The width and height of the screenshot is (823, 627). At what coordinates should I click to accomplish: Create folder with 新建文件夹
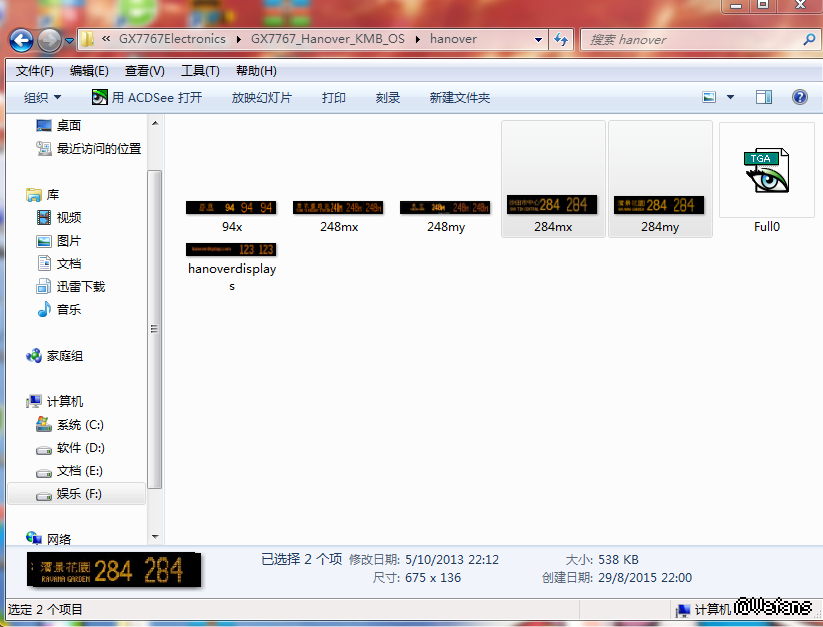[x=460, y=98]
